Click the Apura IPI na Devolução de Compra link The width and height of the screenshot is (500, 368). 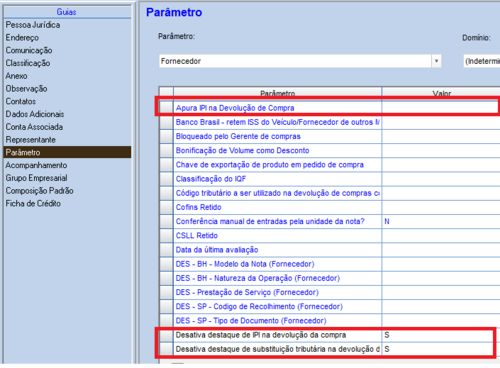[235, 108]
